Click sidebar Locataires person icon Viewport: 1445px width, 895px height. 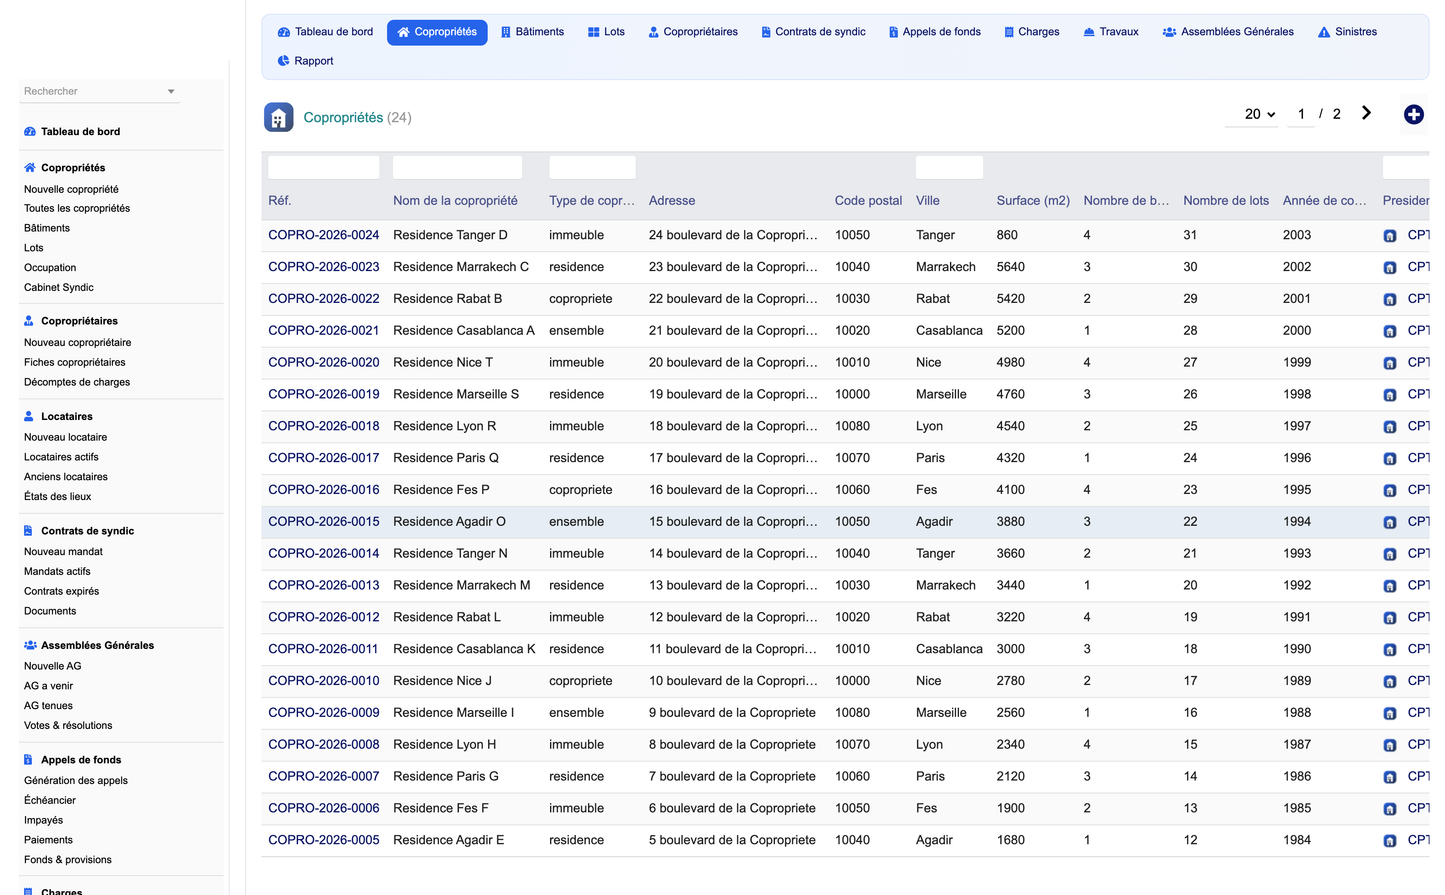[29, 416]
